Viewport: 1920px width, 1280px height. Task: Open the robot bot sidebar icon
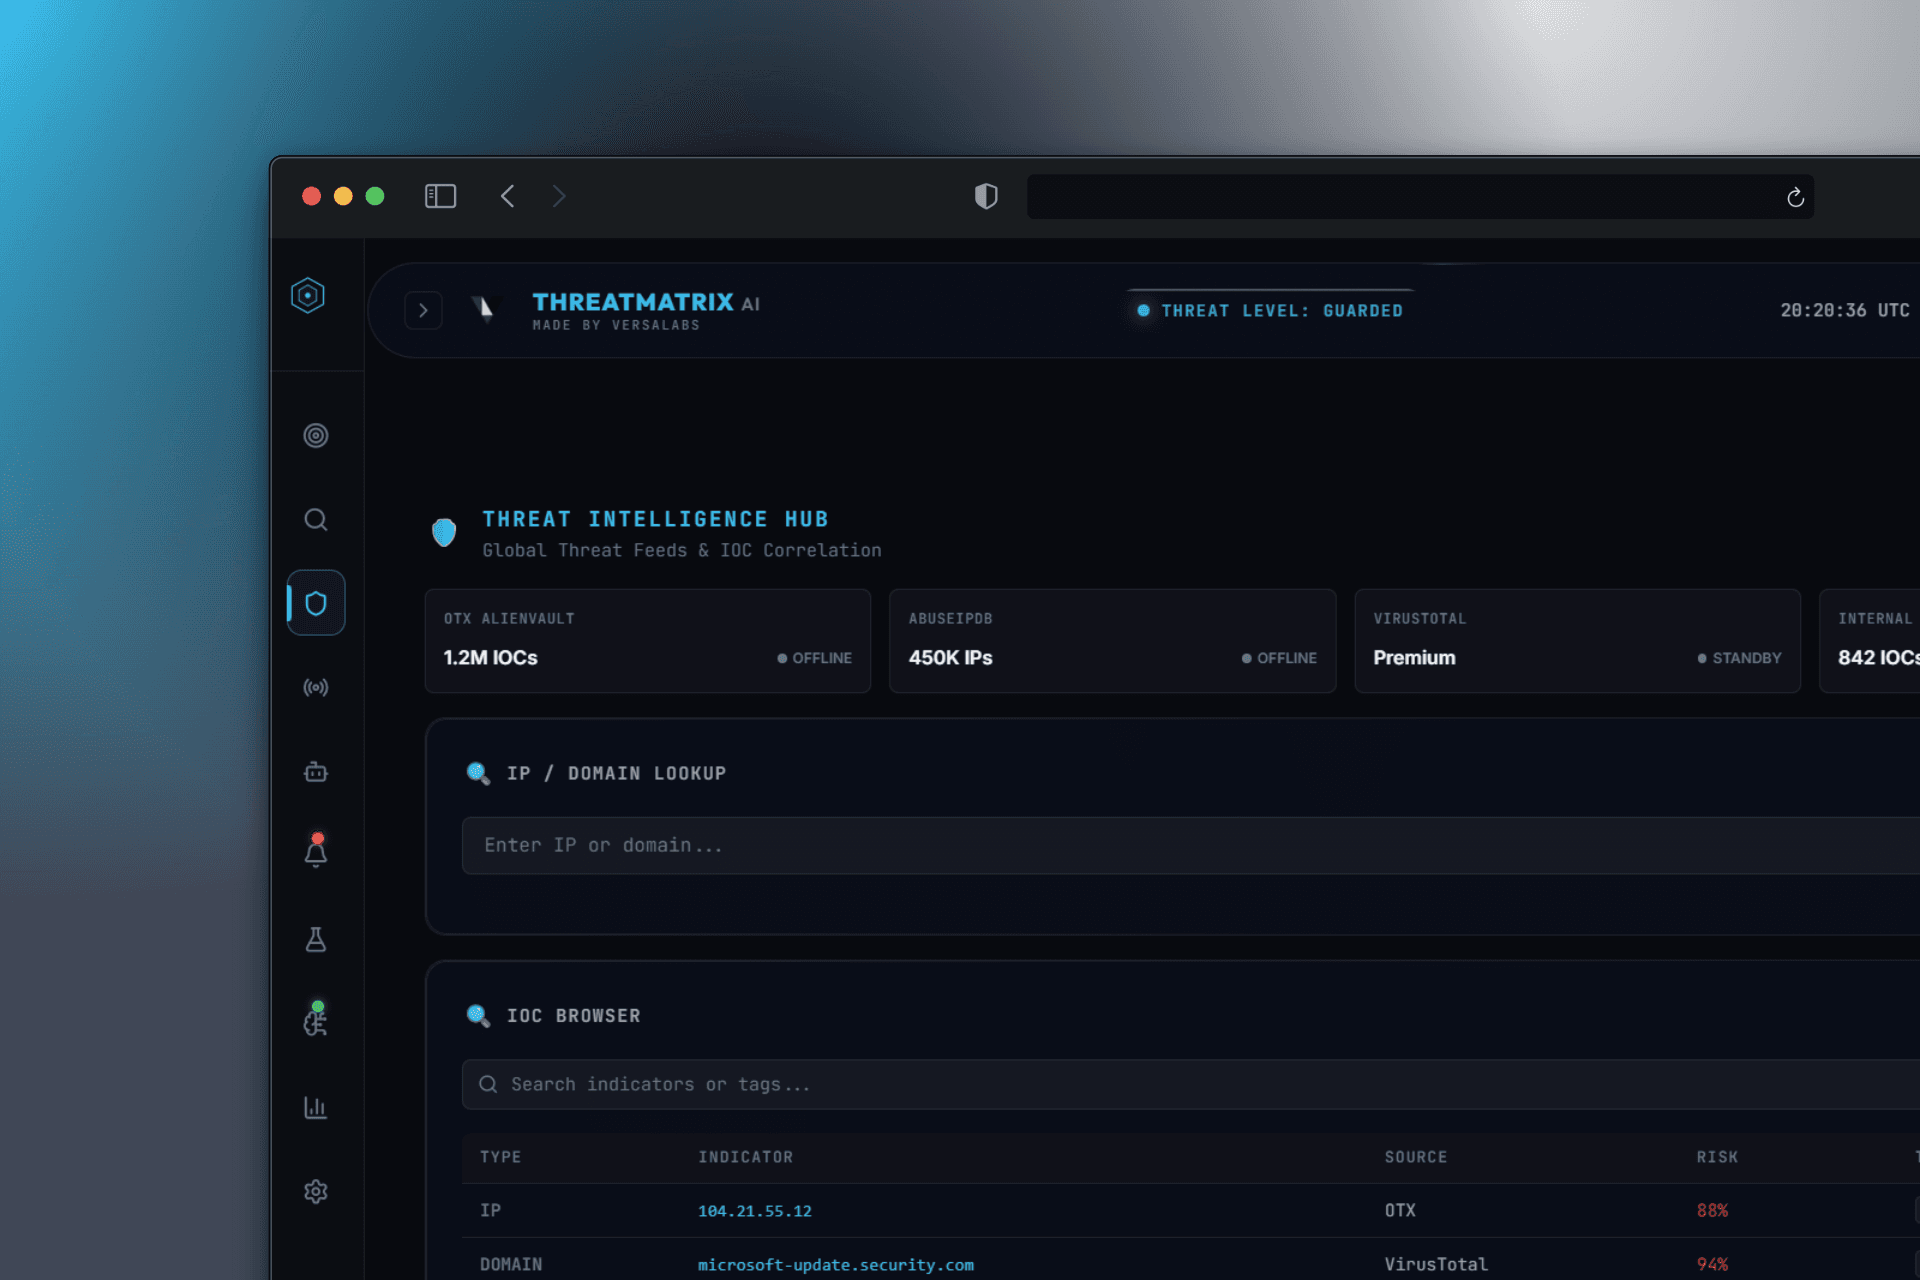click(316, 772)
